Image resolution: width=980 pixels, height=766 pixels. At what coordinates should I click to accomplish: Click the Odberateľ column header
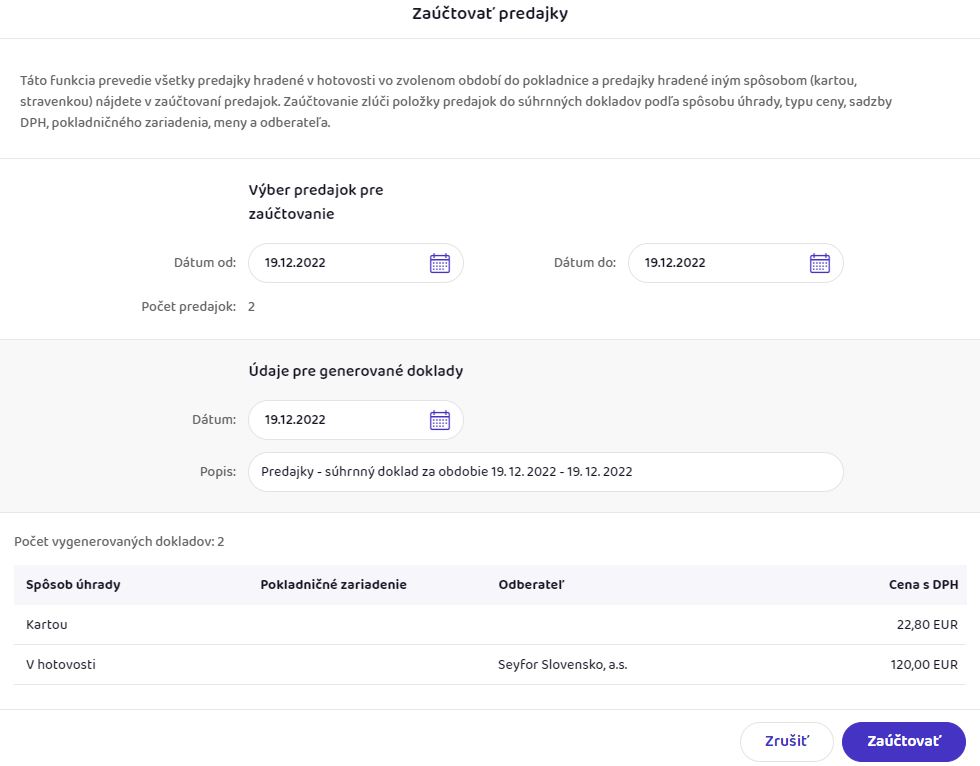(x=531, y=585)
